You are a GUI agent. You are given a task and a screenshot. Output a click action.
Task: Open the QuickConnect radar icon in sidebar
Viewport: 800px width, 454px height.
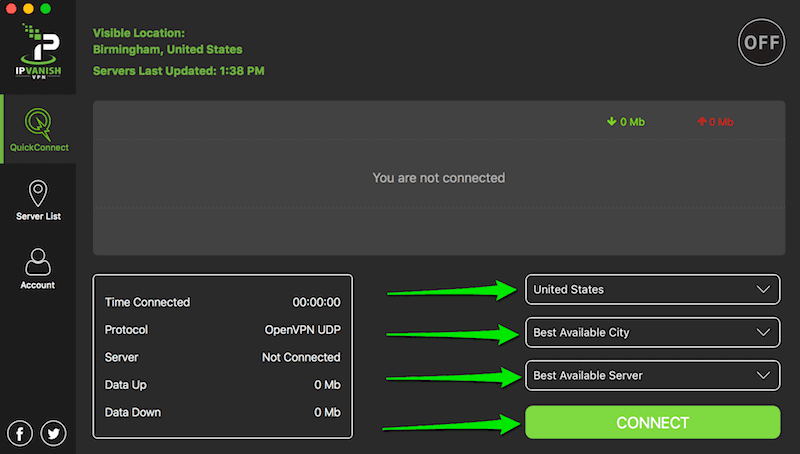point(37,125)
